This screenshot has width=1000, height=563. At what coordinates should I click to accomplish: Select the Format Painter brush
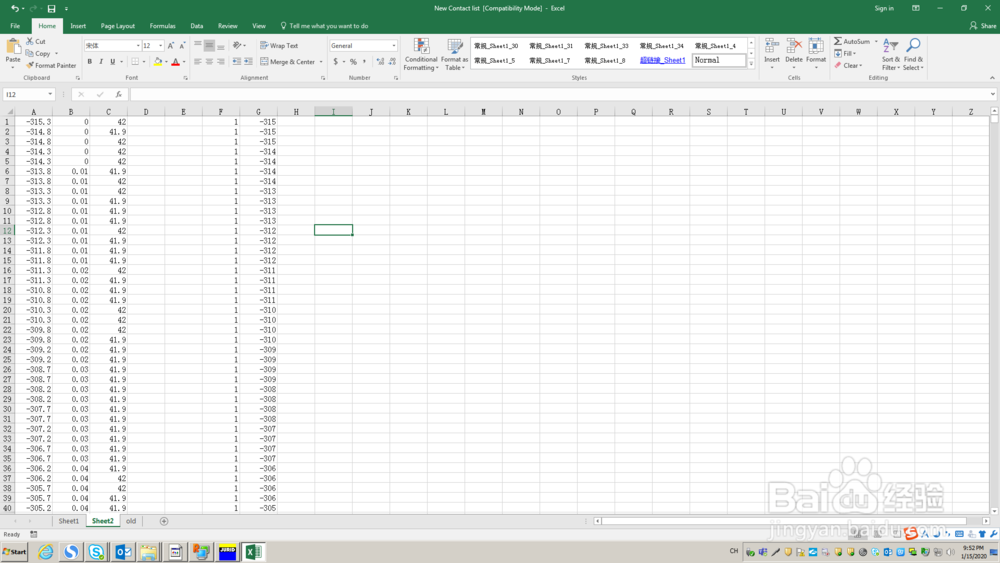click(x=30, y=65)
